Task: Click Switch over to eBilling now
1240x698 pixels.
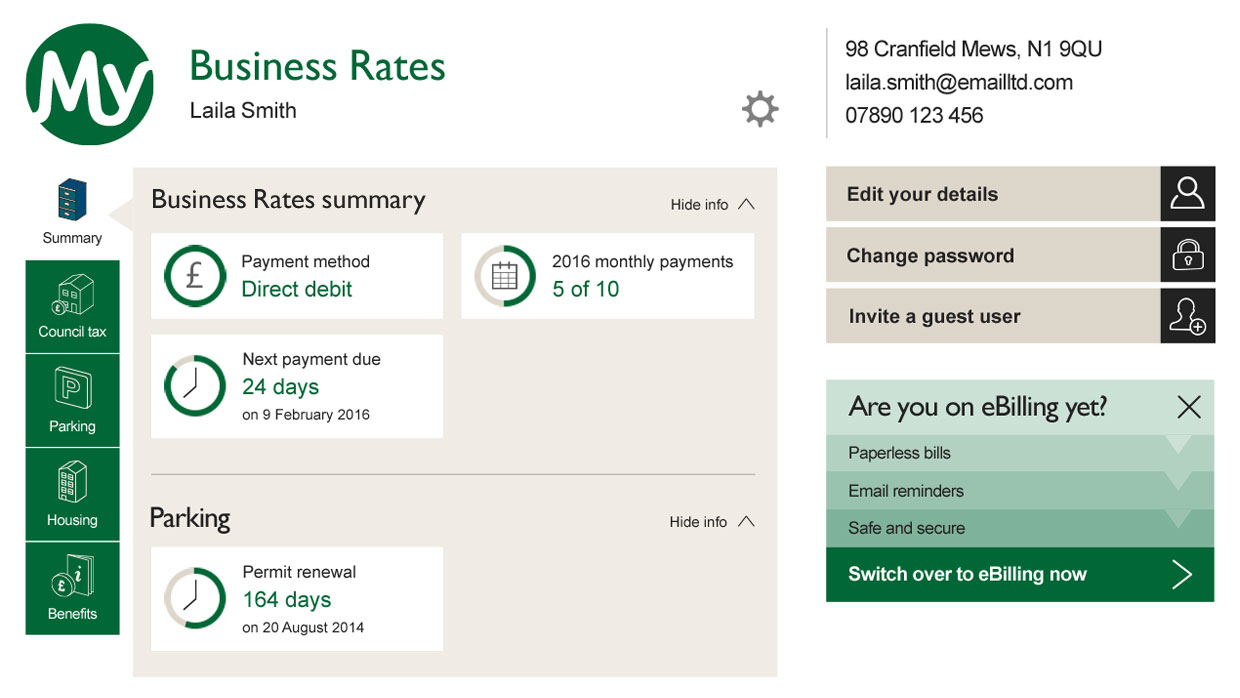Action: [x=1020, y=574]
